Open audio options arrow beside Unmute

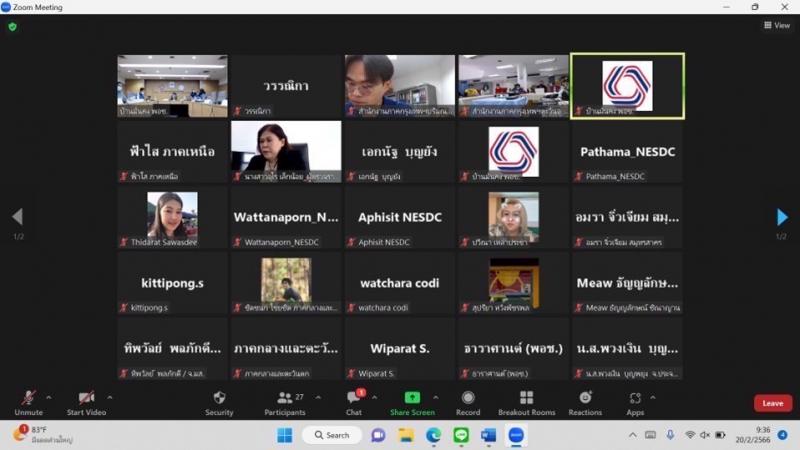coord(48,397)
